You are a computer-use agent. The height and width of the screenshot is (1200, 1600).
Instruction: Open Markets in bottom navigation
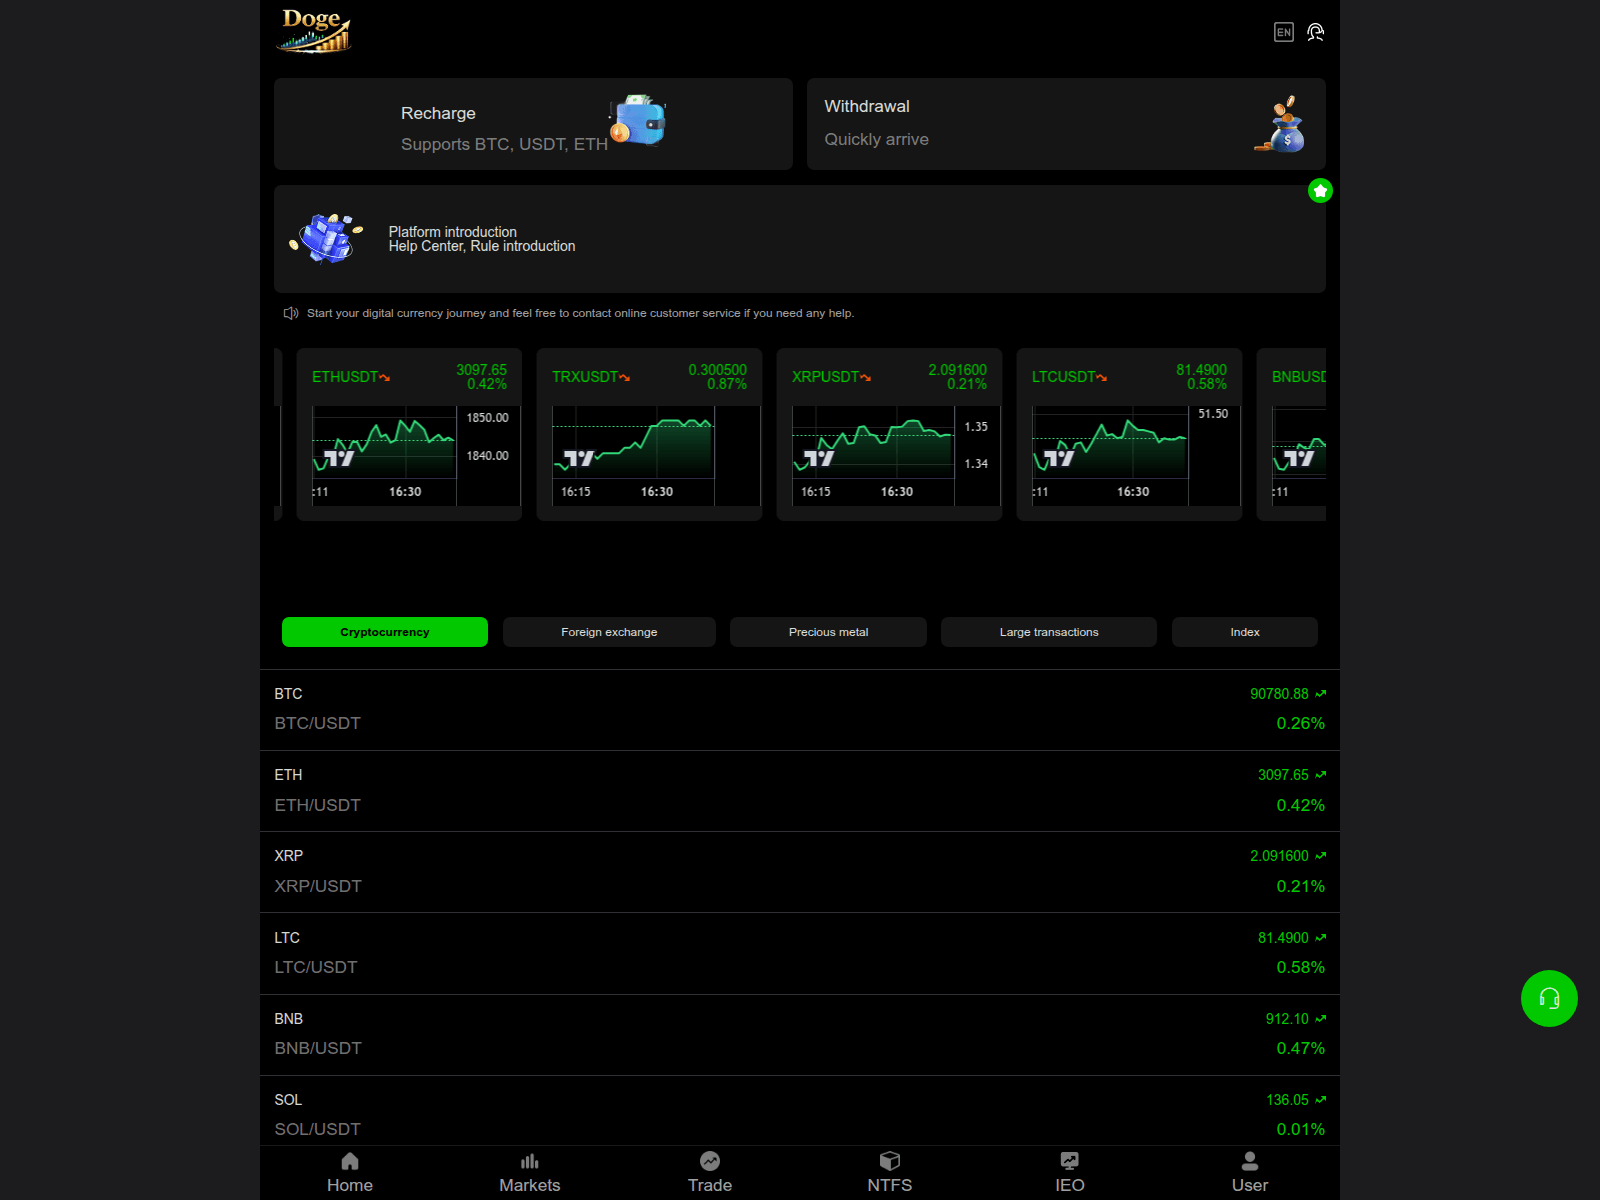pyautogui.click(x=530, y=1173)
